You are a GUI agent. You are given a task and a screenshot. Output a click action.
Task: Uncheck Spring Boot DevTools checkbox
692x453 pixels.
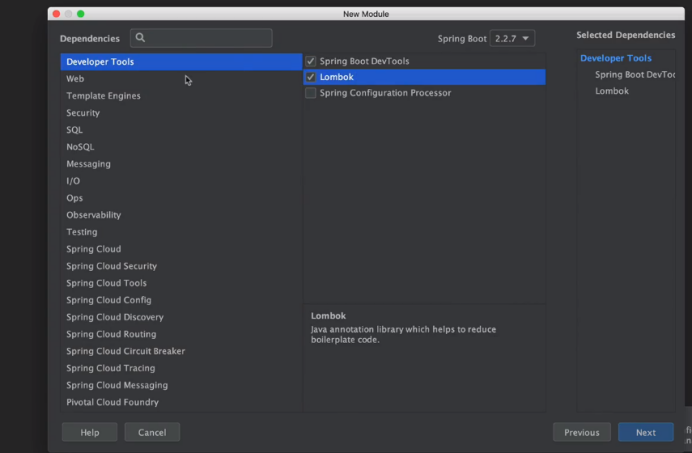(311, 61)
